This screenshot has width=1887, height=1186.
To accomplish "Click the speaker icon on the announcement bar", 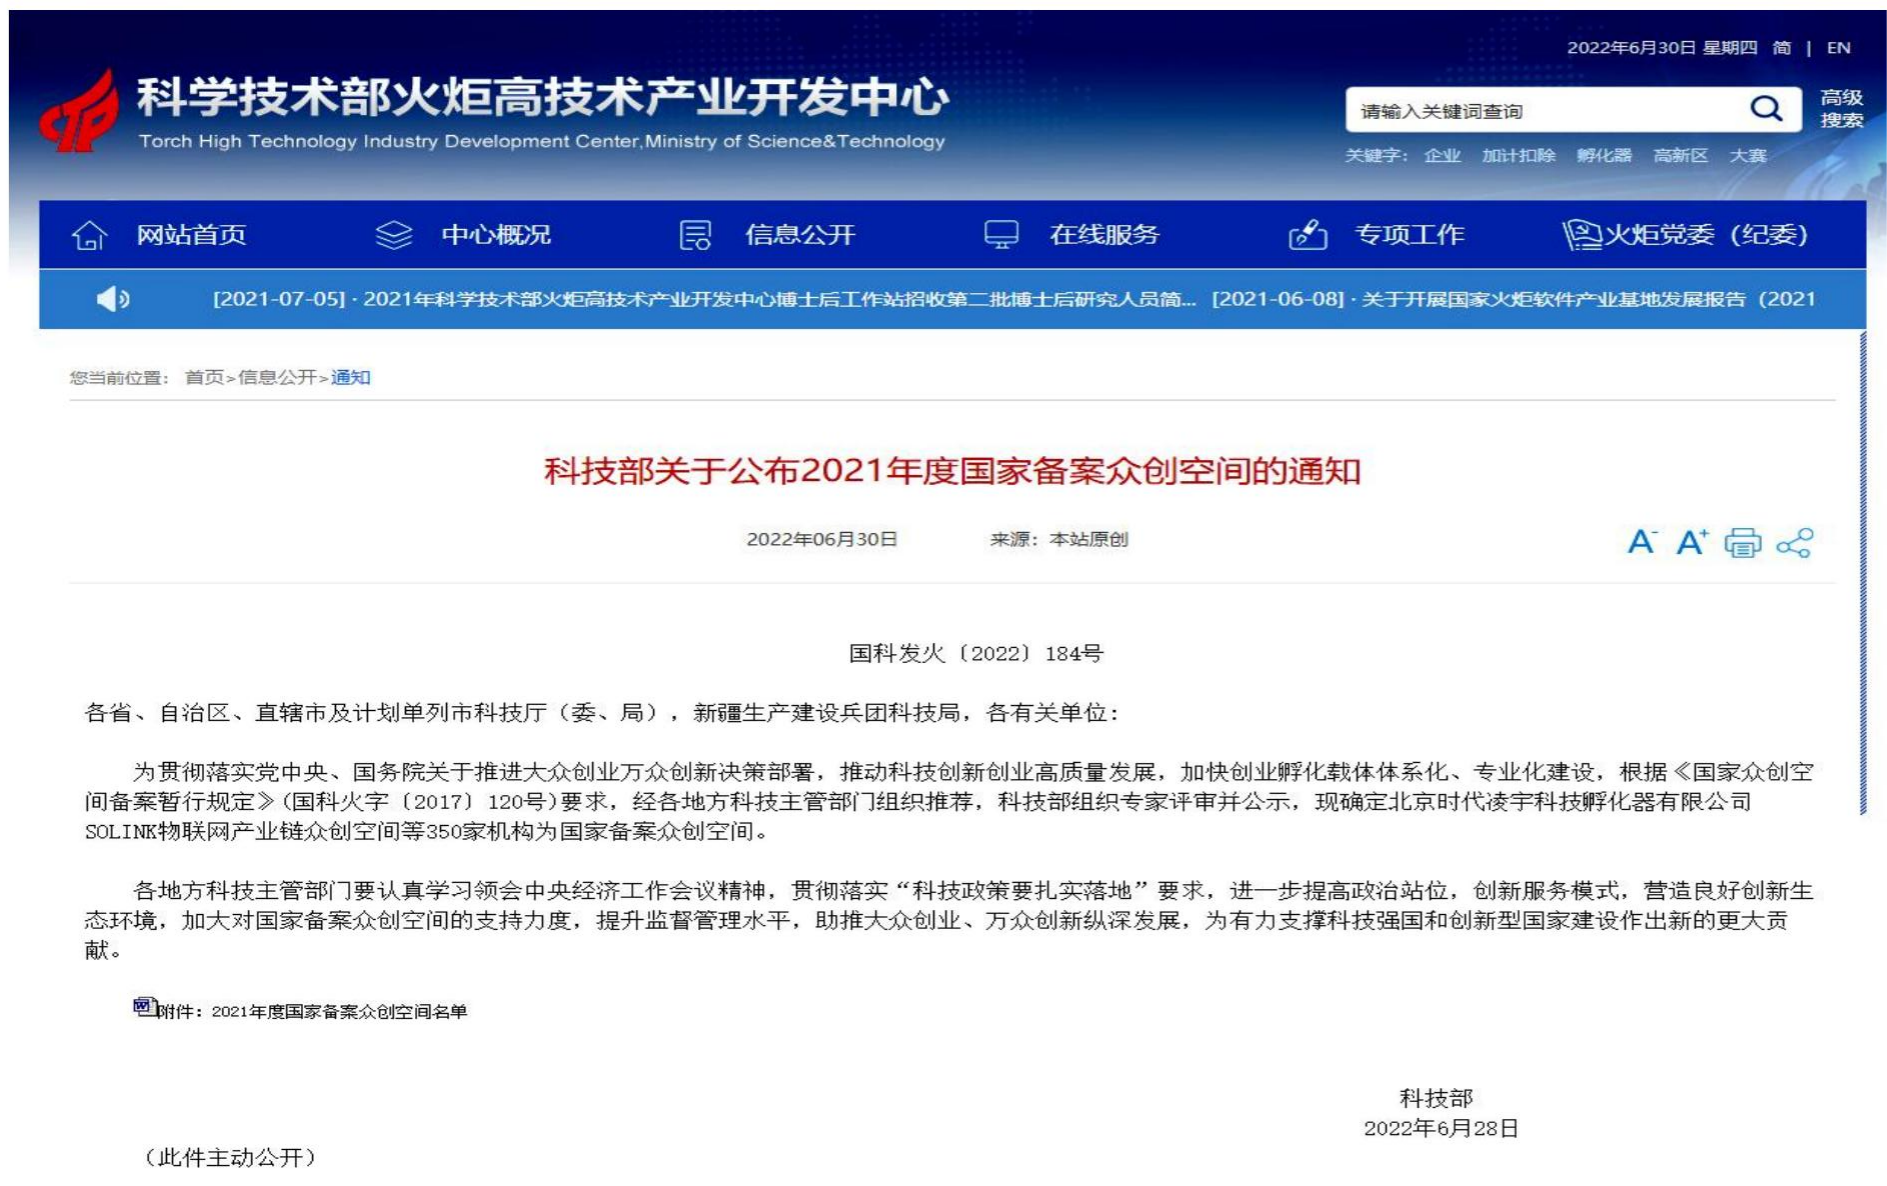I will [x=113, y=298].
